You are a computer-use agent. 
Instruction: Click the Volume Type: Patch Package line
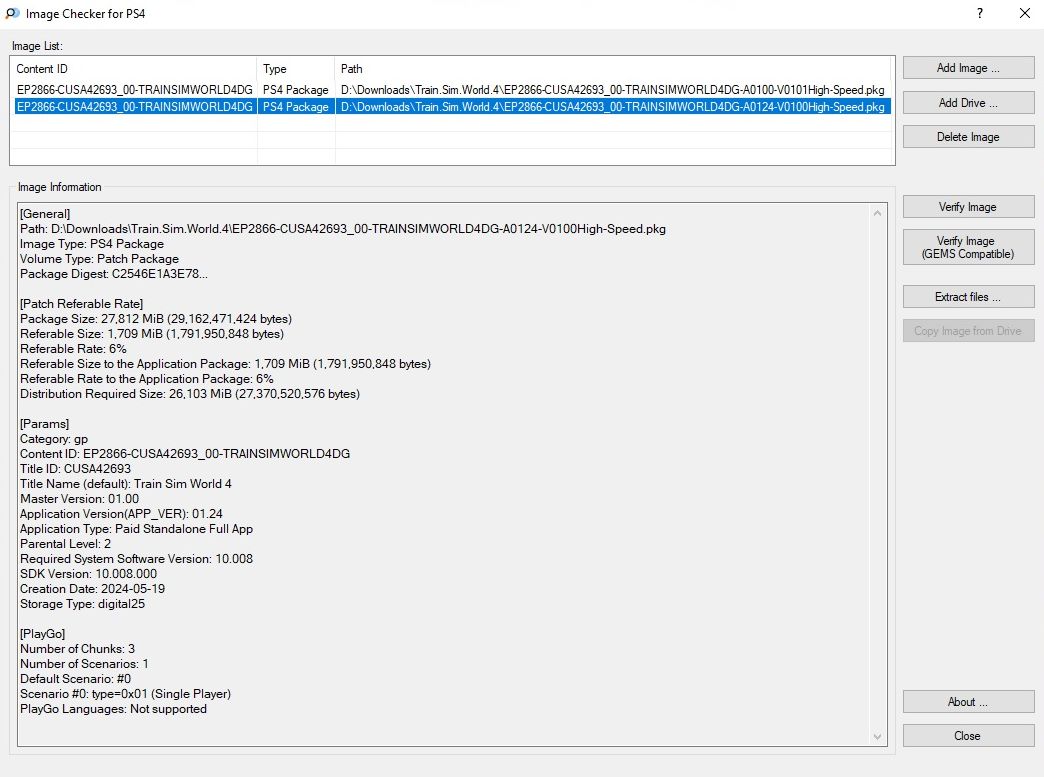pyautogui.click(x=99, y=258)
